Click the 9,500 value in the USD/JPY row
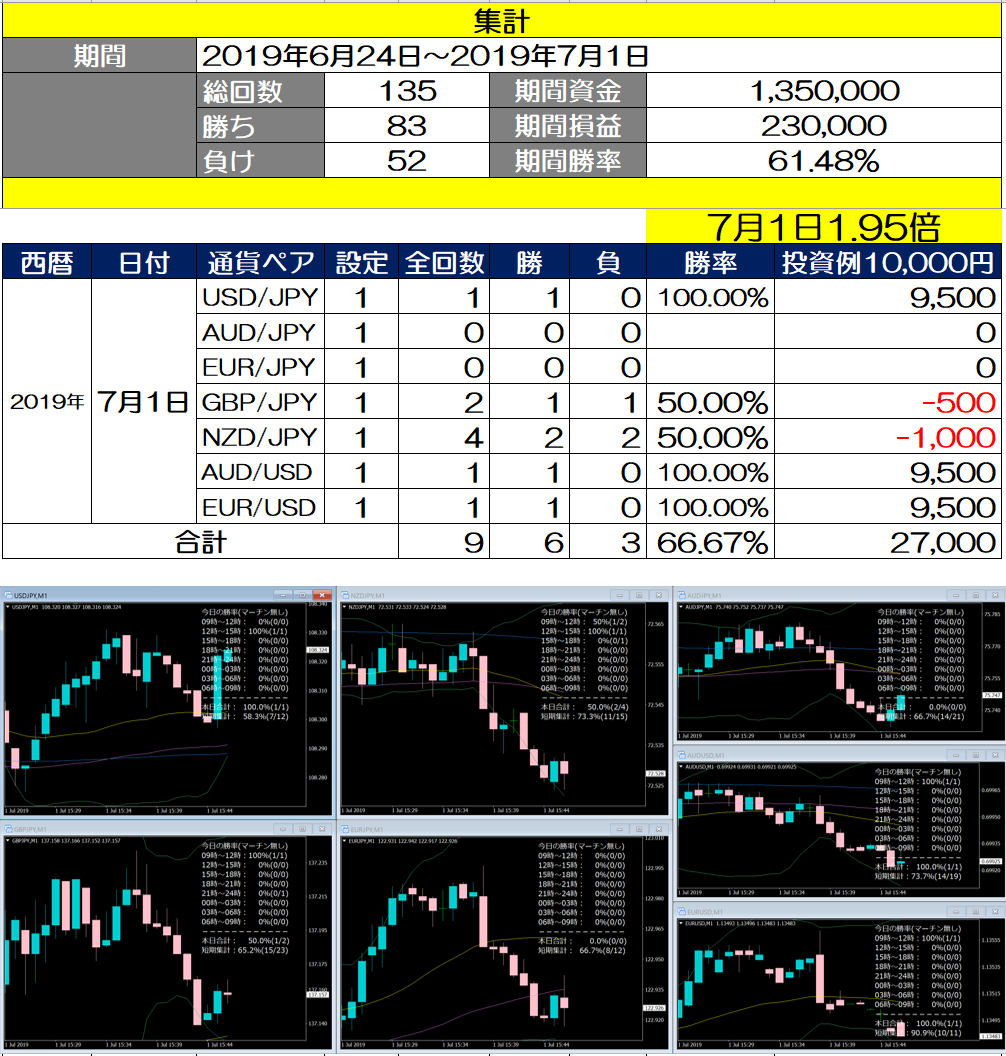Image resolution: width=1006 pixels, height=1056 pixels. coord(888,297)
